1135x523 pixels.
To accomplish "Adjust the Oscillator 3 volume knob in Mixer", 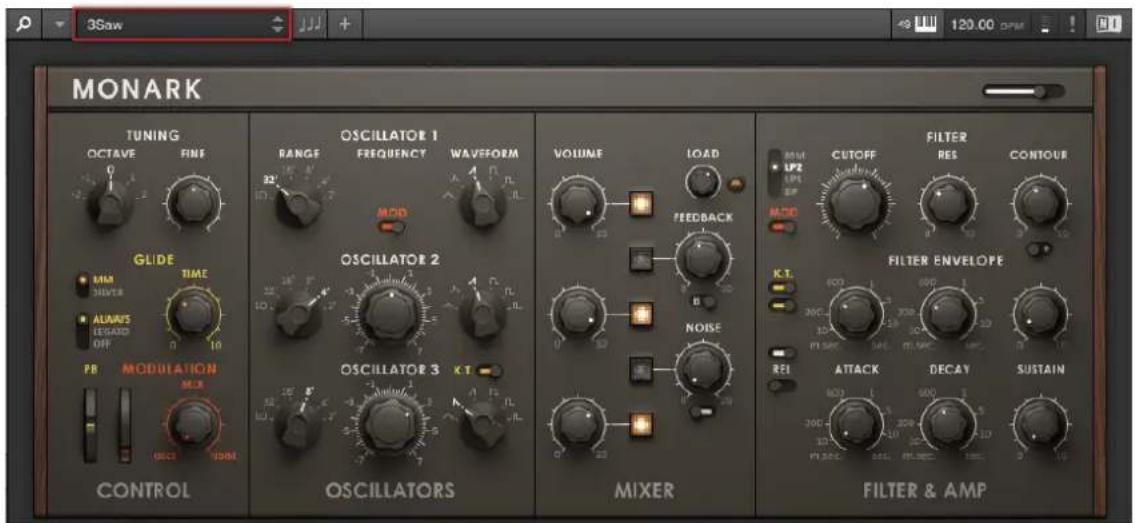I will pyautogui.click(x=578, y=424).
